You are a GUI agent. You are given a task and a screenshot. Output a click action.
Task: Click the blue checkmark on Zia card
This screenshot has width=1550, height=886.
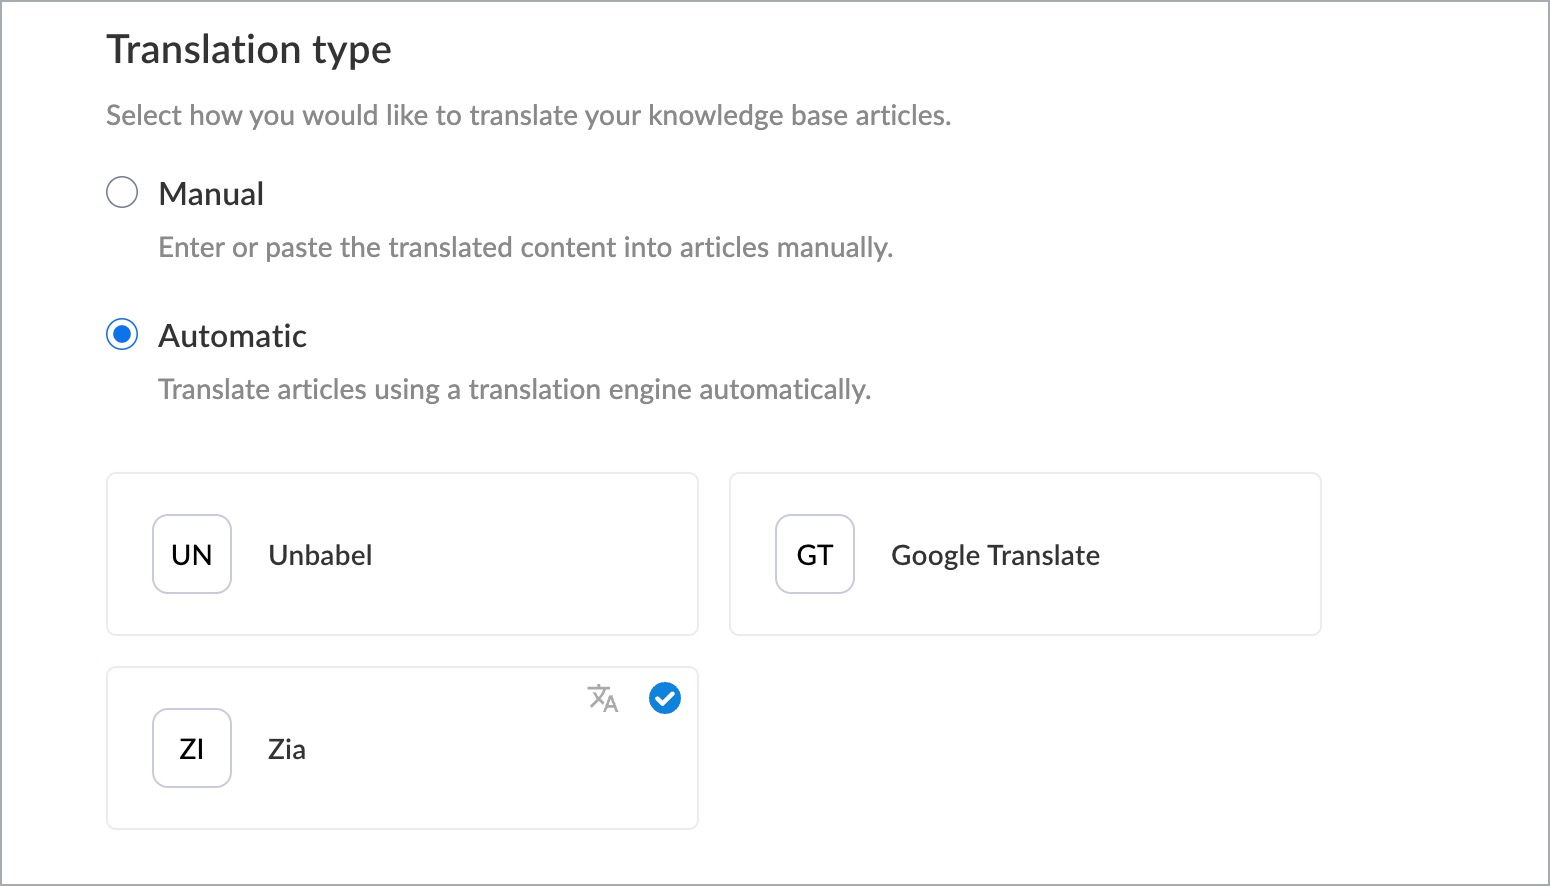coord(665,698)
